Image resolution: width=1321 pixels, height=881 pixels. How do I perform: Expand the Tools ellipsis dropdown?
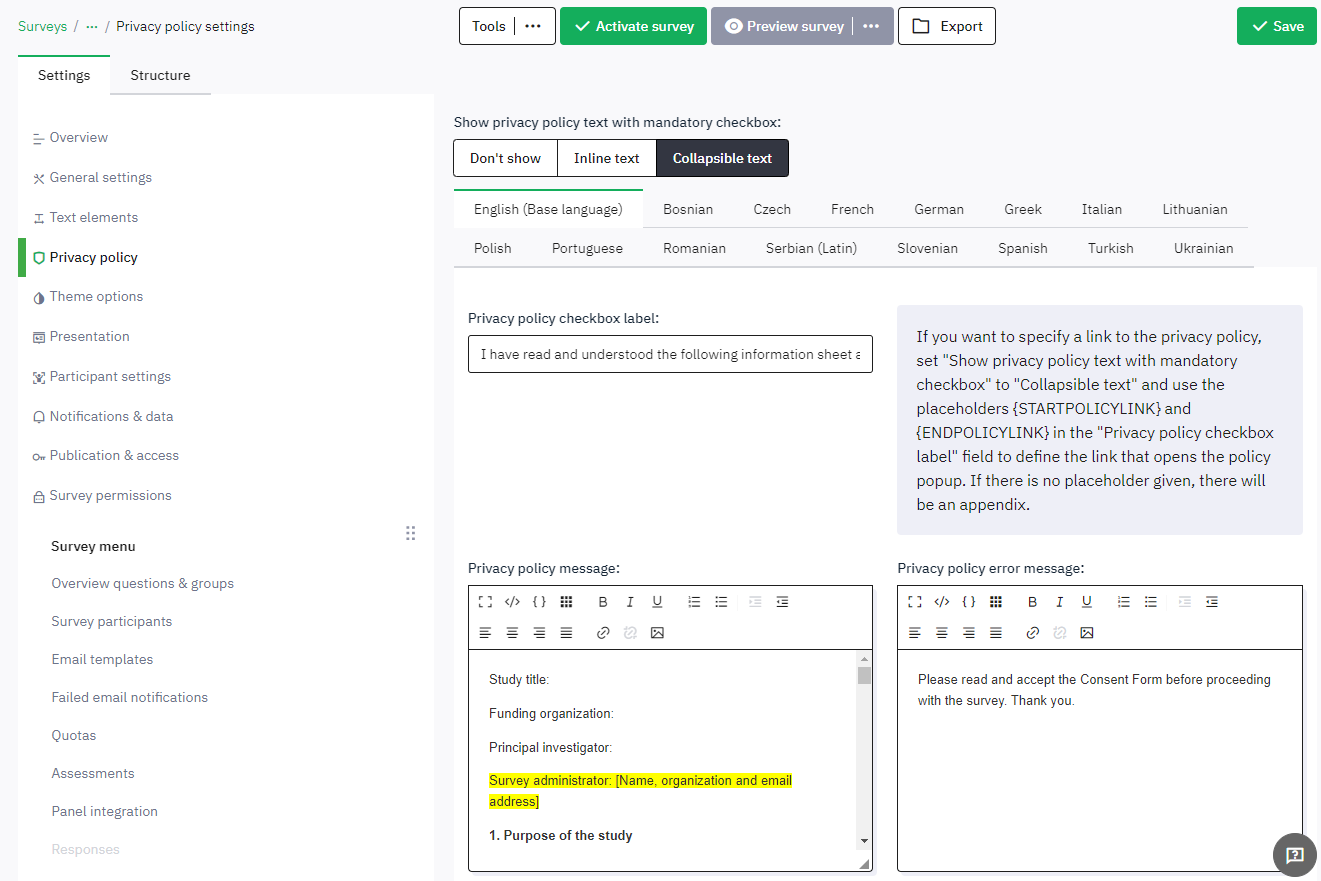click(533, 26)
